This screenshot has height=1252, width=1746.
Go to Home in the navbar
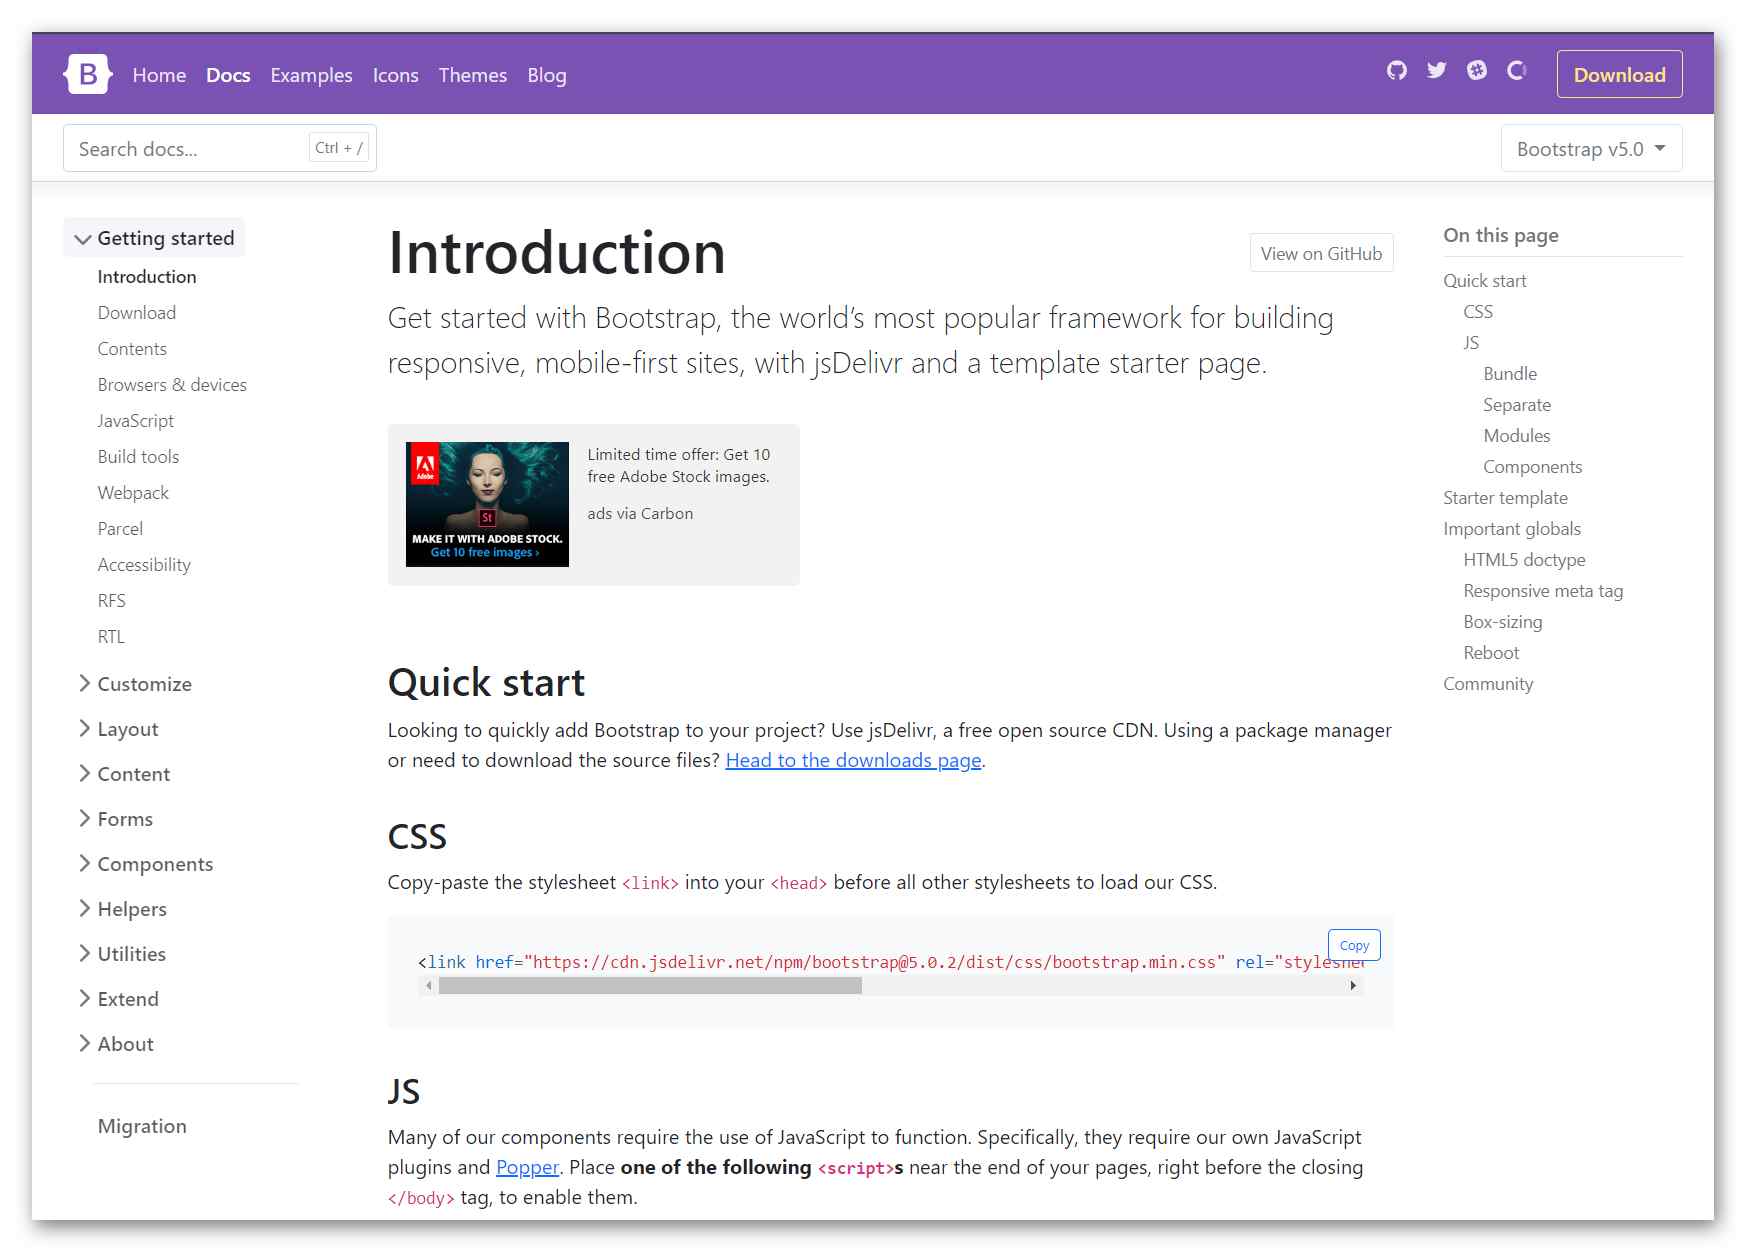pyautogui.click(x=159, y=75)
